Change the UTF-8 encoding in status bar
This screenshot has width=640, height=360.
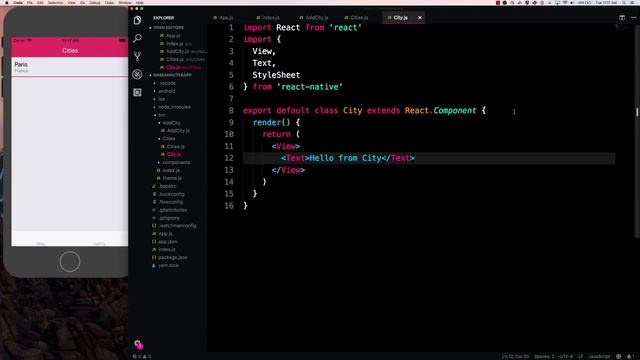[566, 356]
